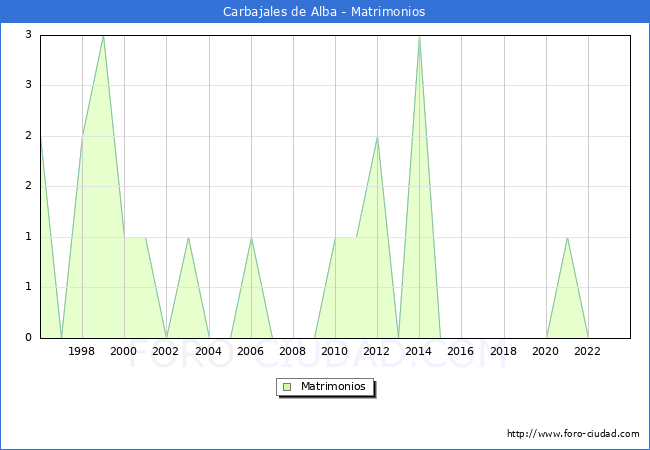The image size is (650, 450).
Task: Click the 0 value on the y-axis
Action: [28, 337]
